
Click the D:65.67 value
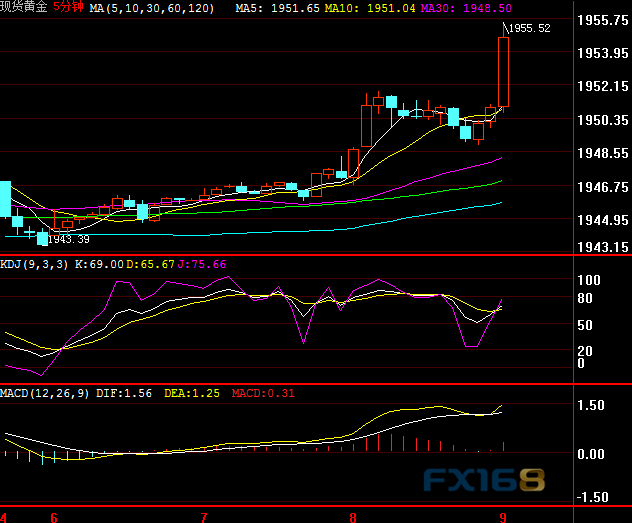150,264
